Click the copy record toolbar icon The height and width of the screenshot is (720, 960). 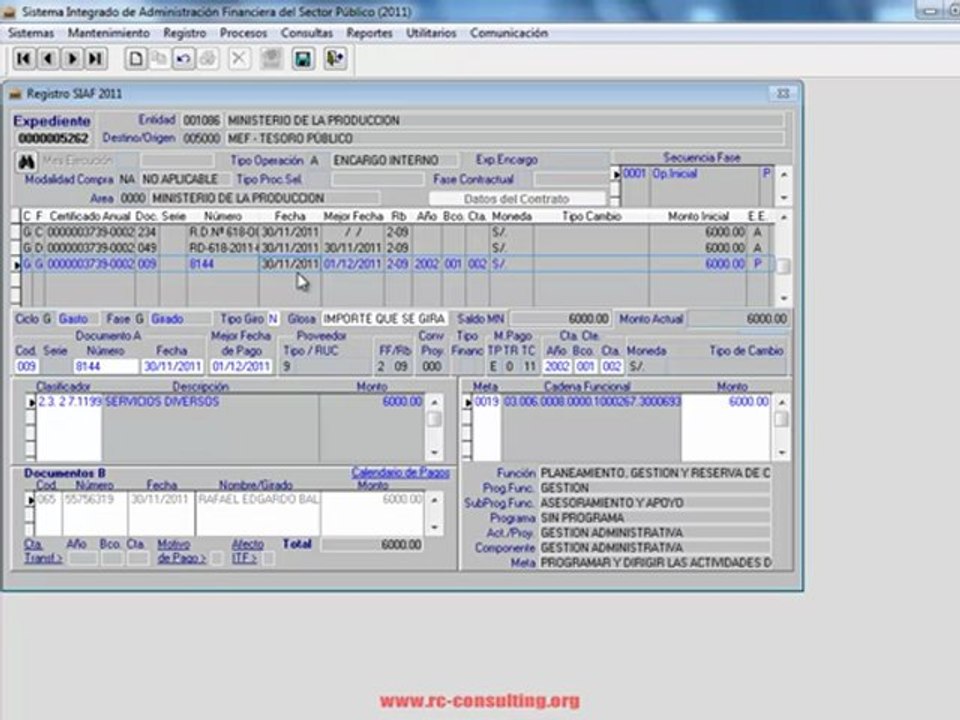[x=159, y=59]
